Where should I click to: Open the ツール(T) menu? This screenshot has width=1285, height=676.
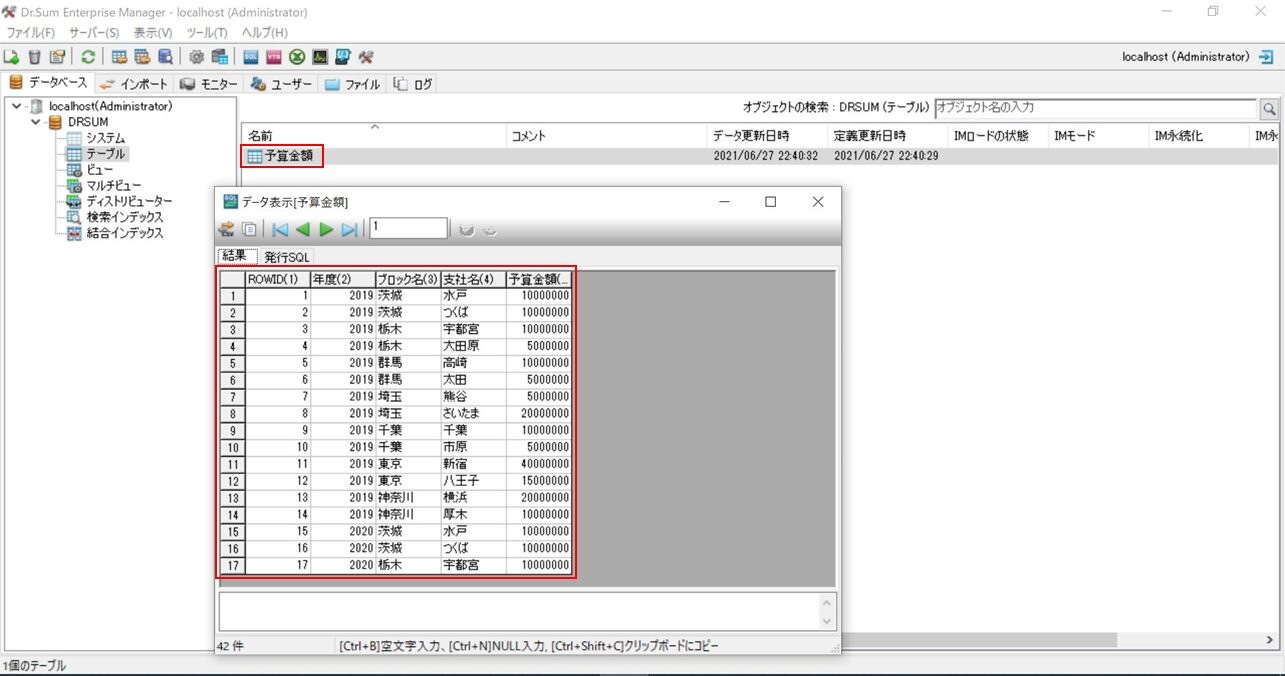(x=207, y=33)
